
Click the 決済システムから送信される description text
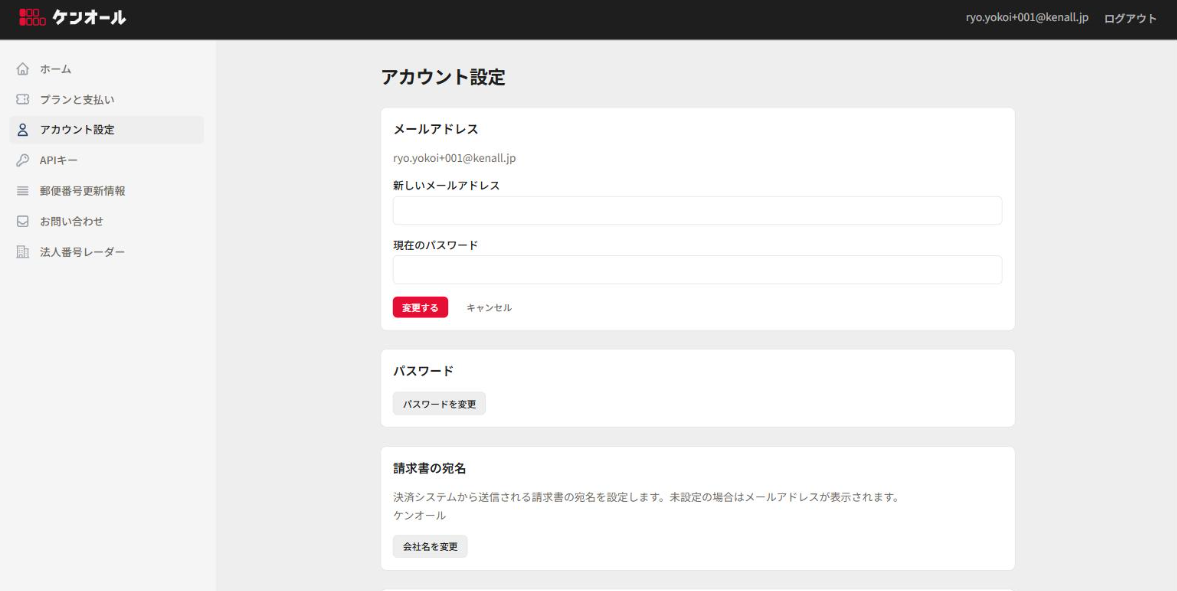[x=646, y=497]
